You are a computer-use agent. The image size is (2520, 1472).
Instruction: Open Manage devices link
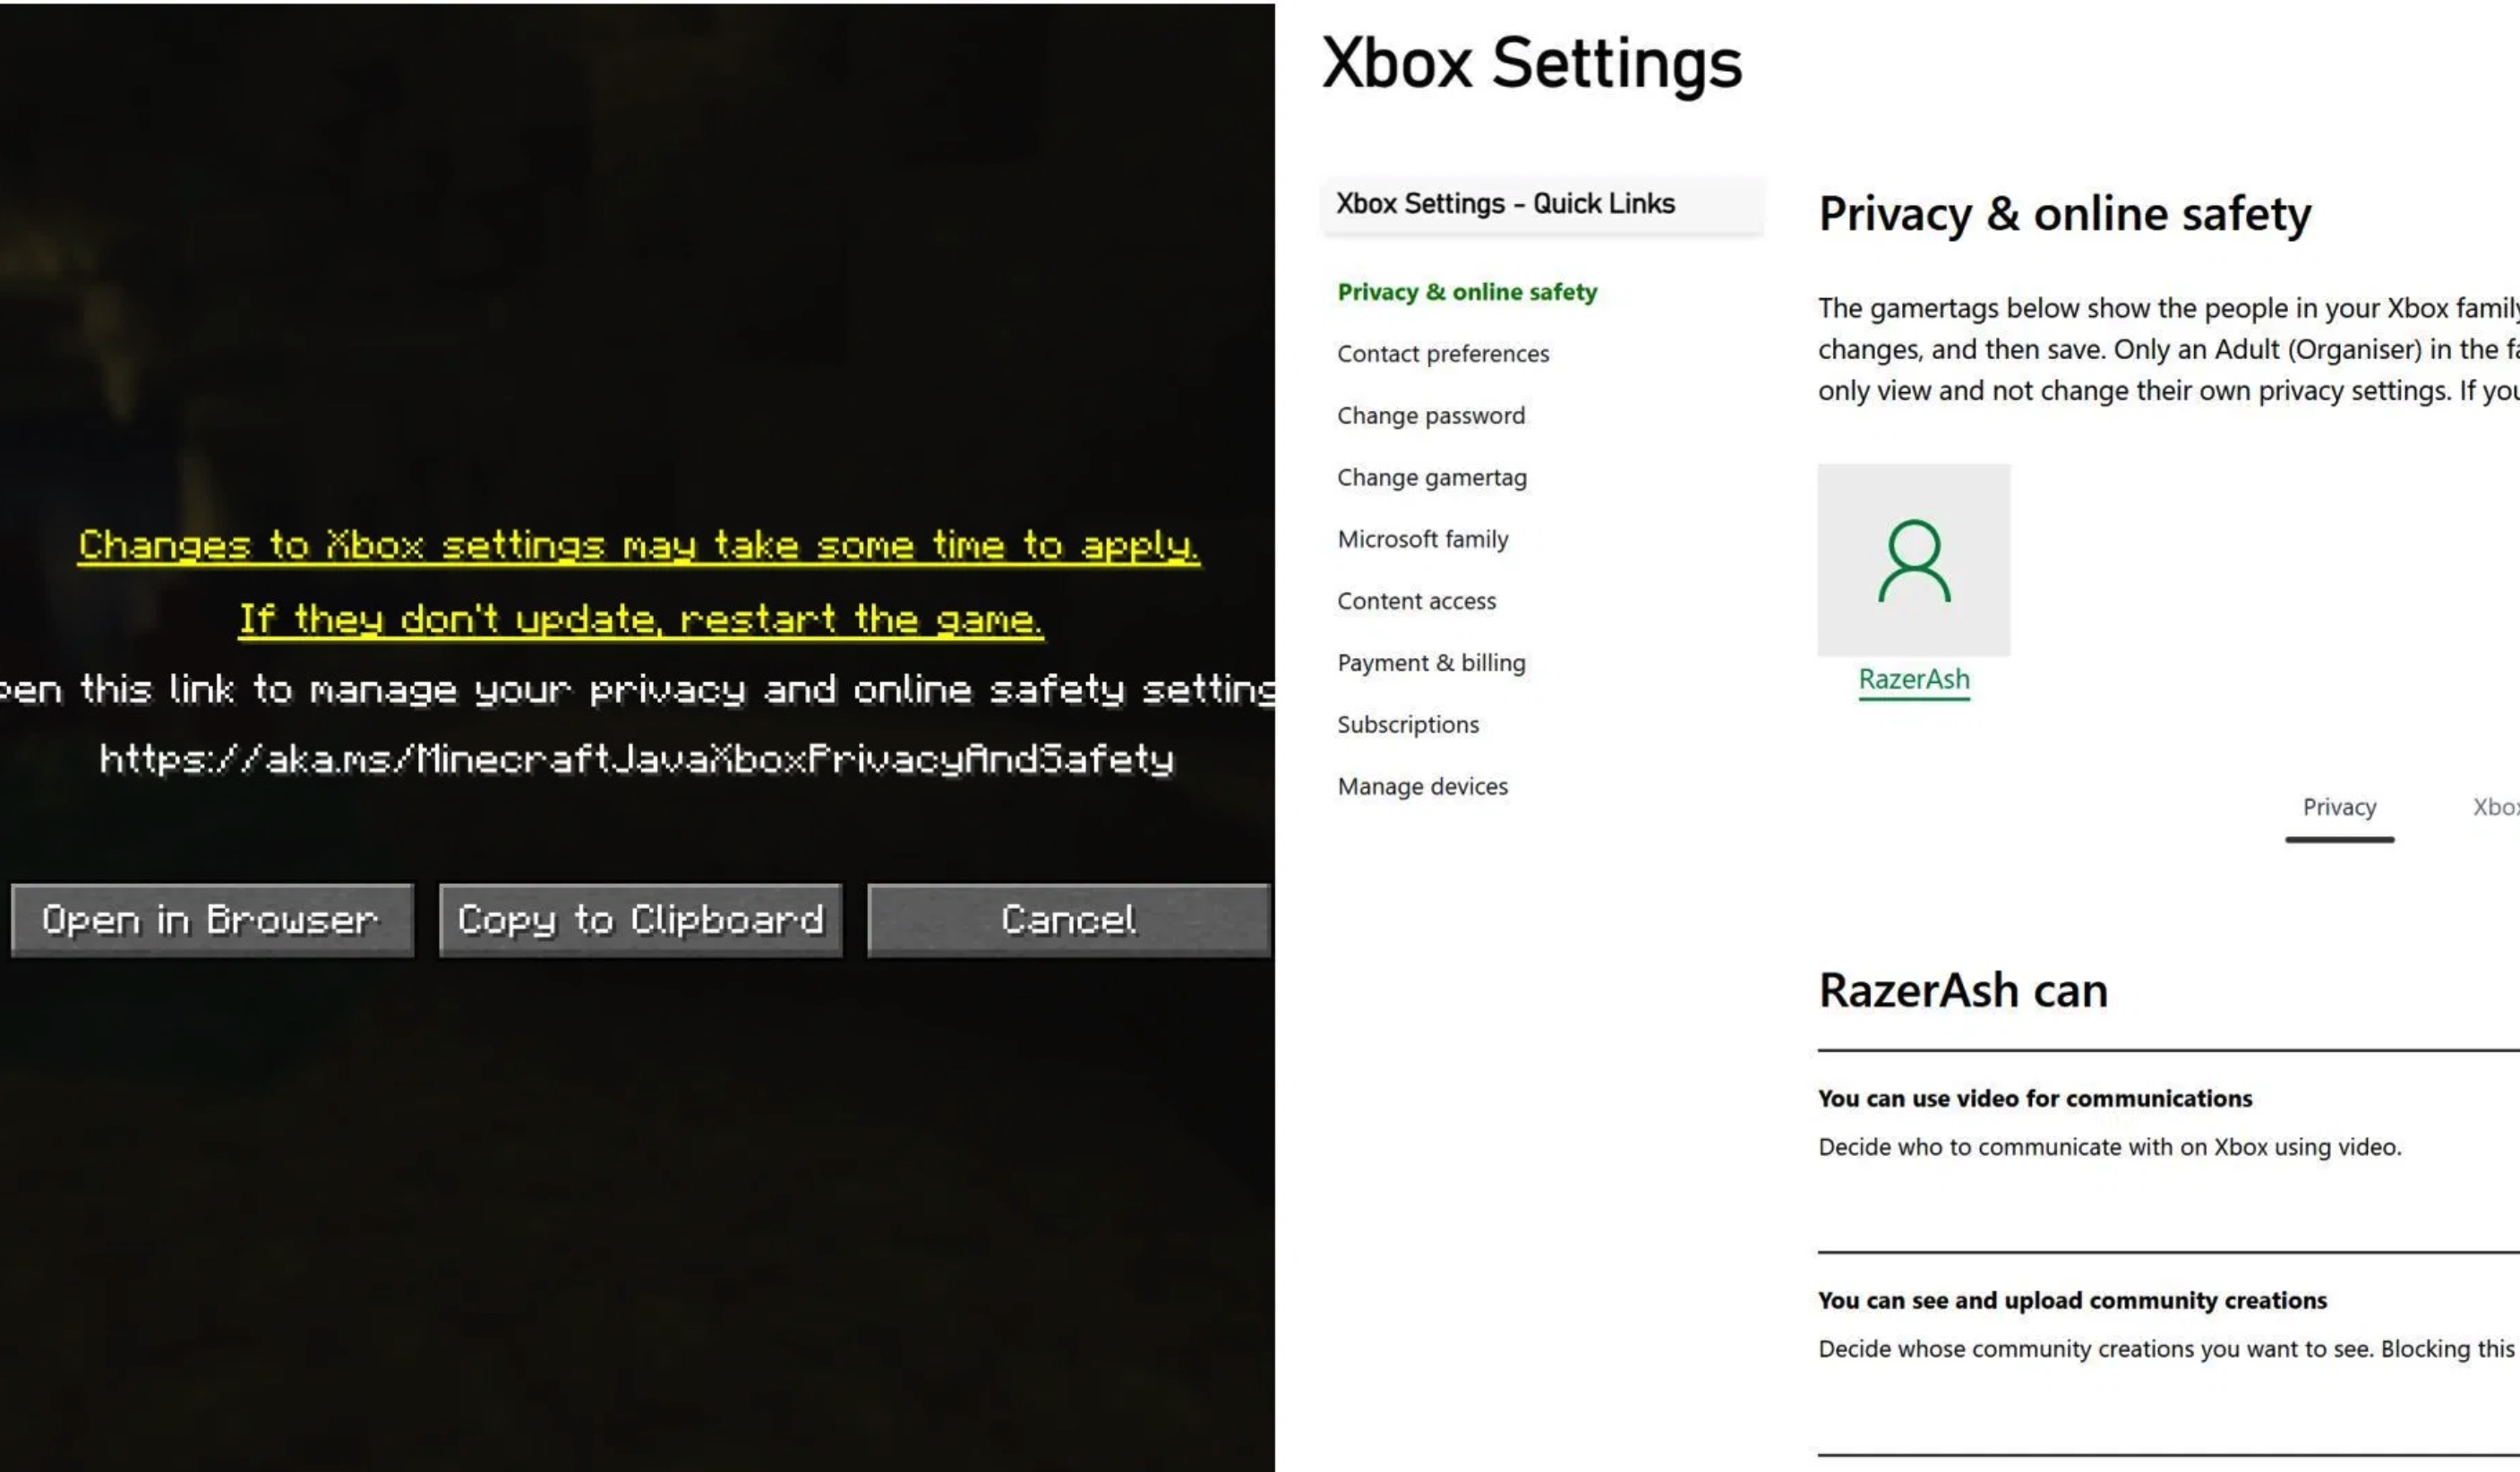coord(1423,787)
